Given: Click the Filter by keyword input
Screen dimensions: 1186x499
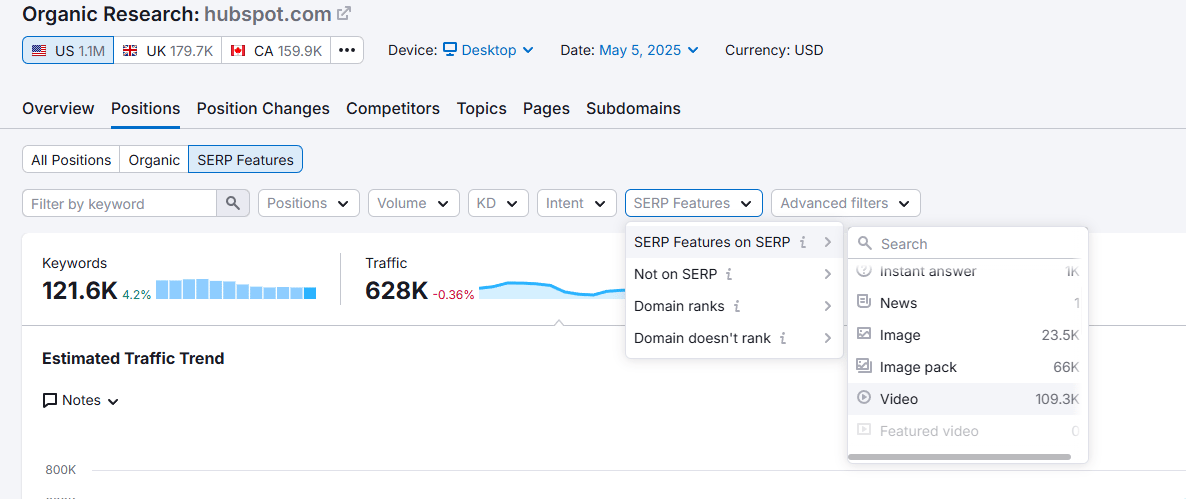Looking at the screenshot, I should point(120,203).
